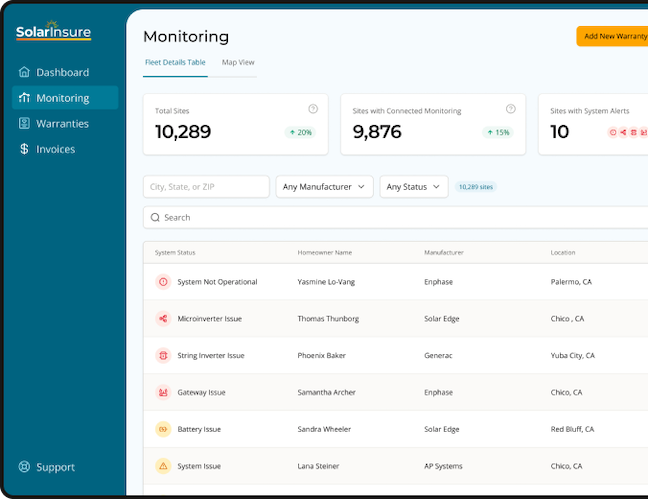Click the Add New Warranty button

[x=613, y=36]
